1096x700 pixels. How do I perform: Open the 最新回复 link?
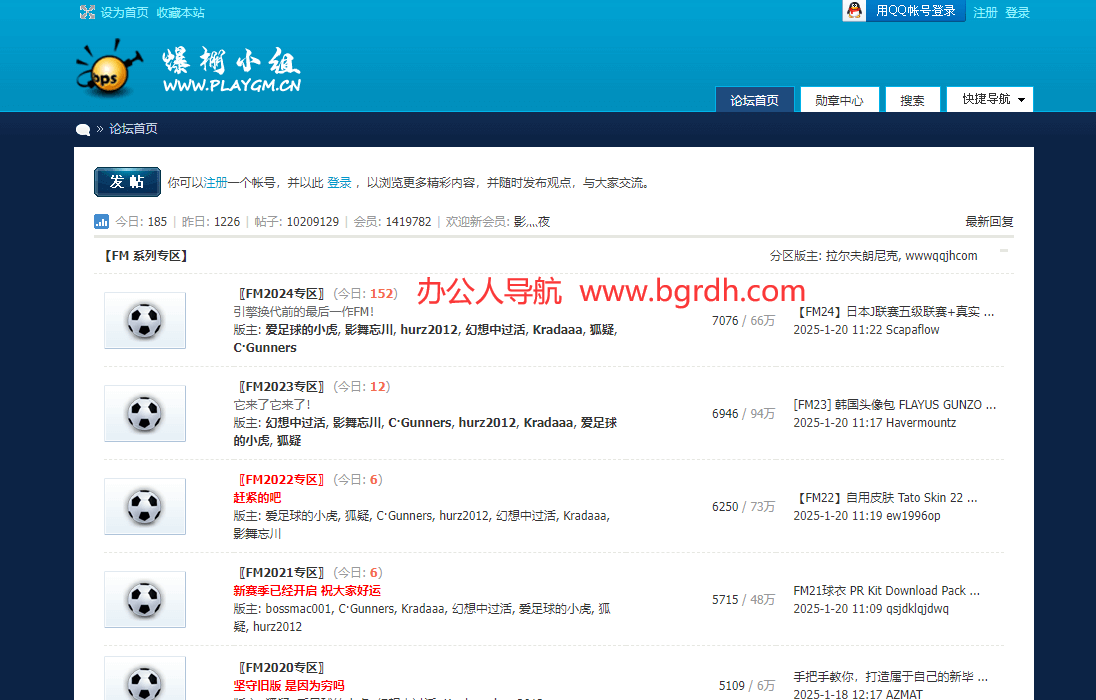989,221
